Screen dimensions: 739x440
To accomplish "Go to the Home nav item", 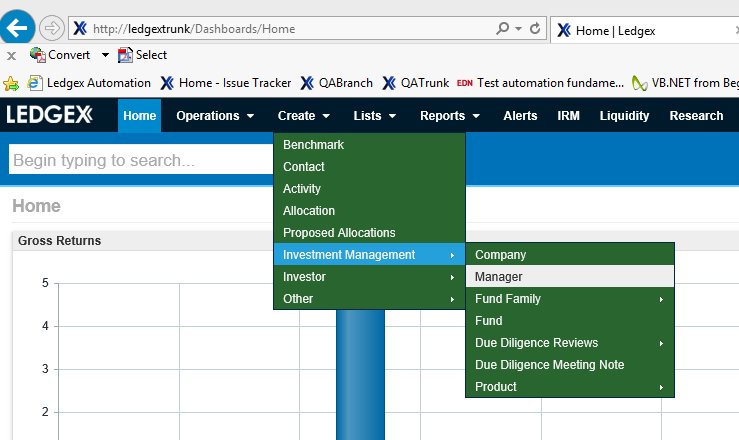I will [140, 115].
